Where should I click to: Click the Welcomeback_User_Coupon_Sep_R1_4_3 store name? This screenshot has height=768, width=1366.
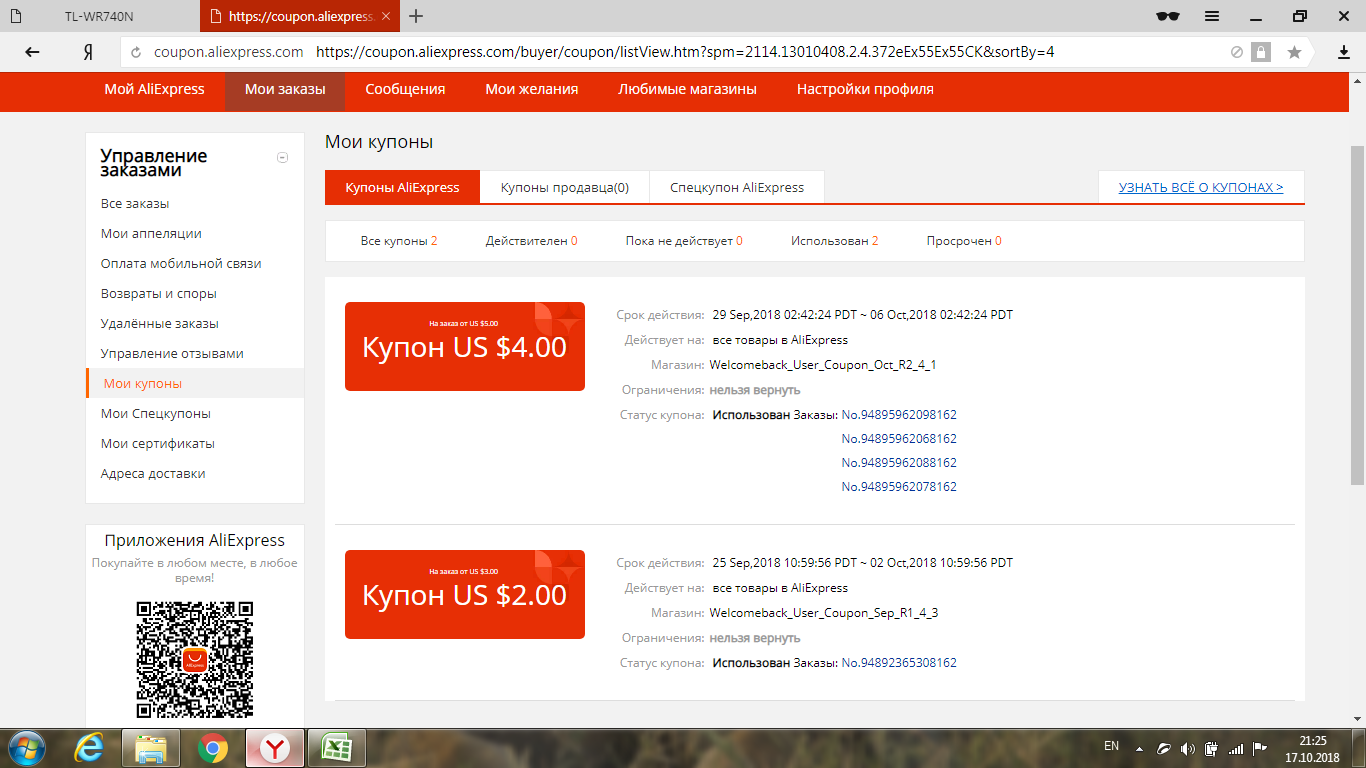tap(824, 613)
